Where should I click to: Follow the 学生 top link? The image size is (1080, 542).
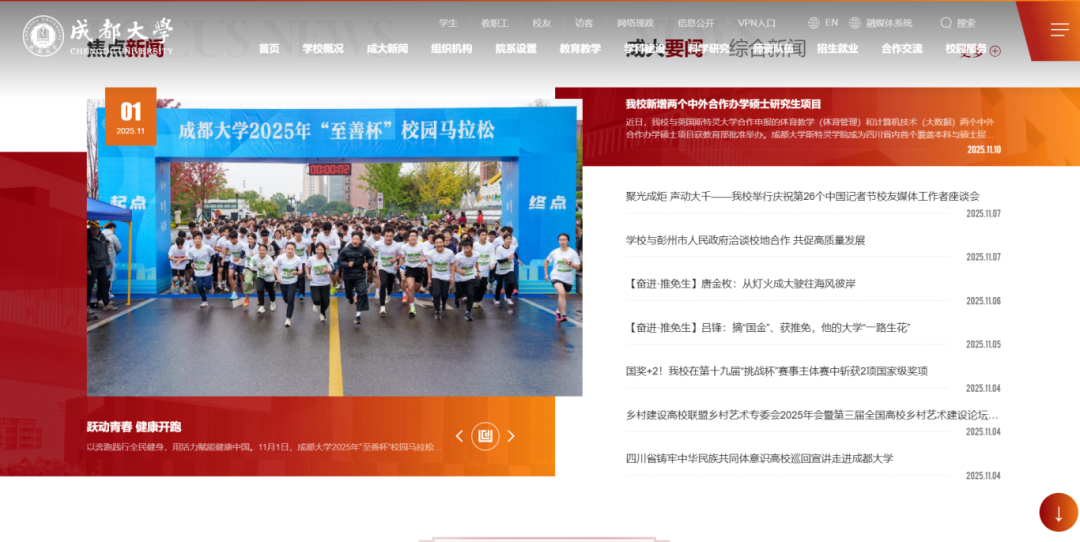[x=448, y=23]
